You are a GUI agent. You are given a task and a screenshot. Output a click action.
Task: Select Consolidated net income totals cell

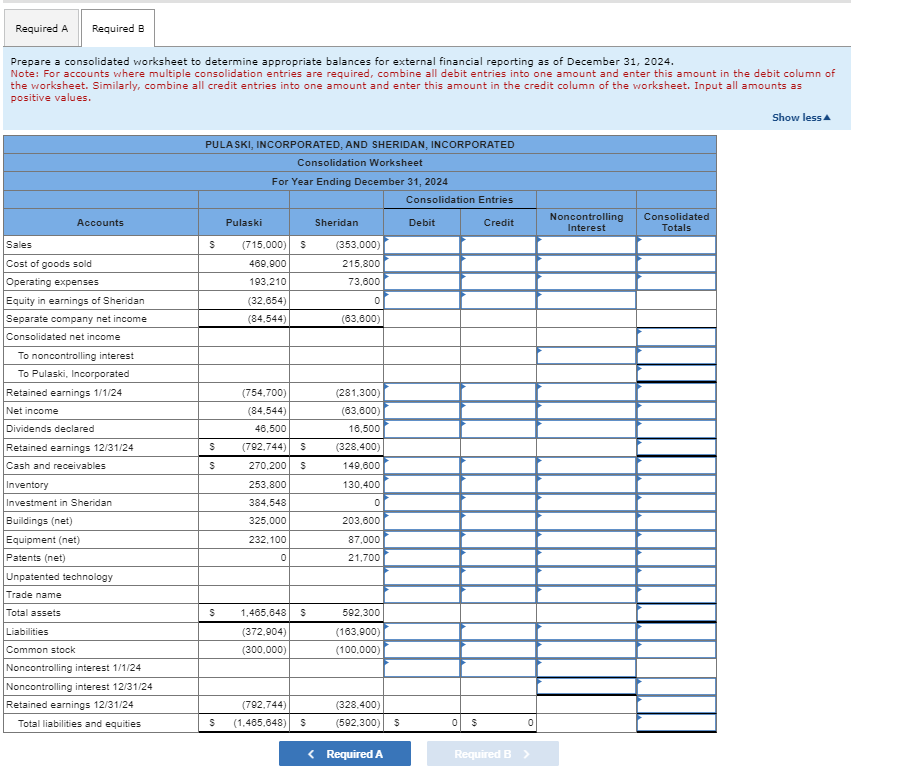click(x=676, y=337)
